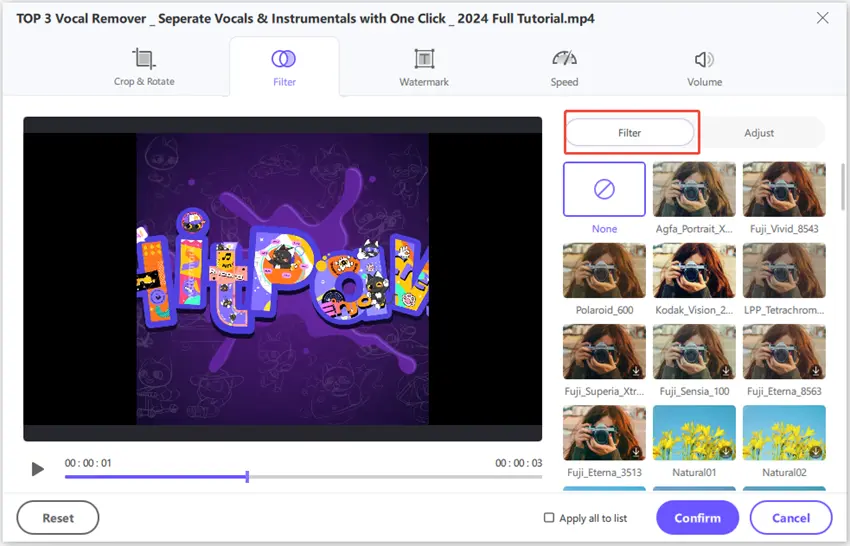This screenshot has width=850, height=546.
Task: Click download icon on Fuji_Superia_Xtra thumbnail
Action: coord(636,371)
